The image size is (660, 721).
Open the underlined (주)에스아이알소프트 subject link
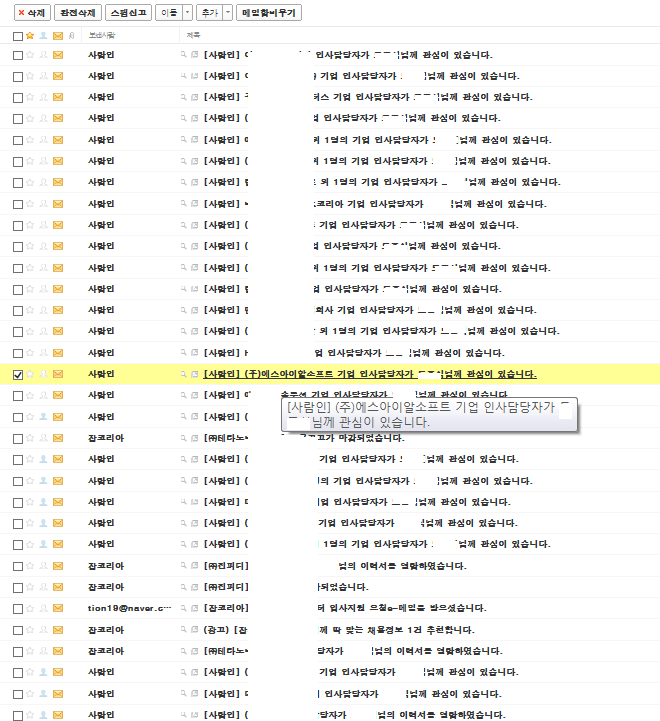(370, 374)
